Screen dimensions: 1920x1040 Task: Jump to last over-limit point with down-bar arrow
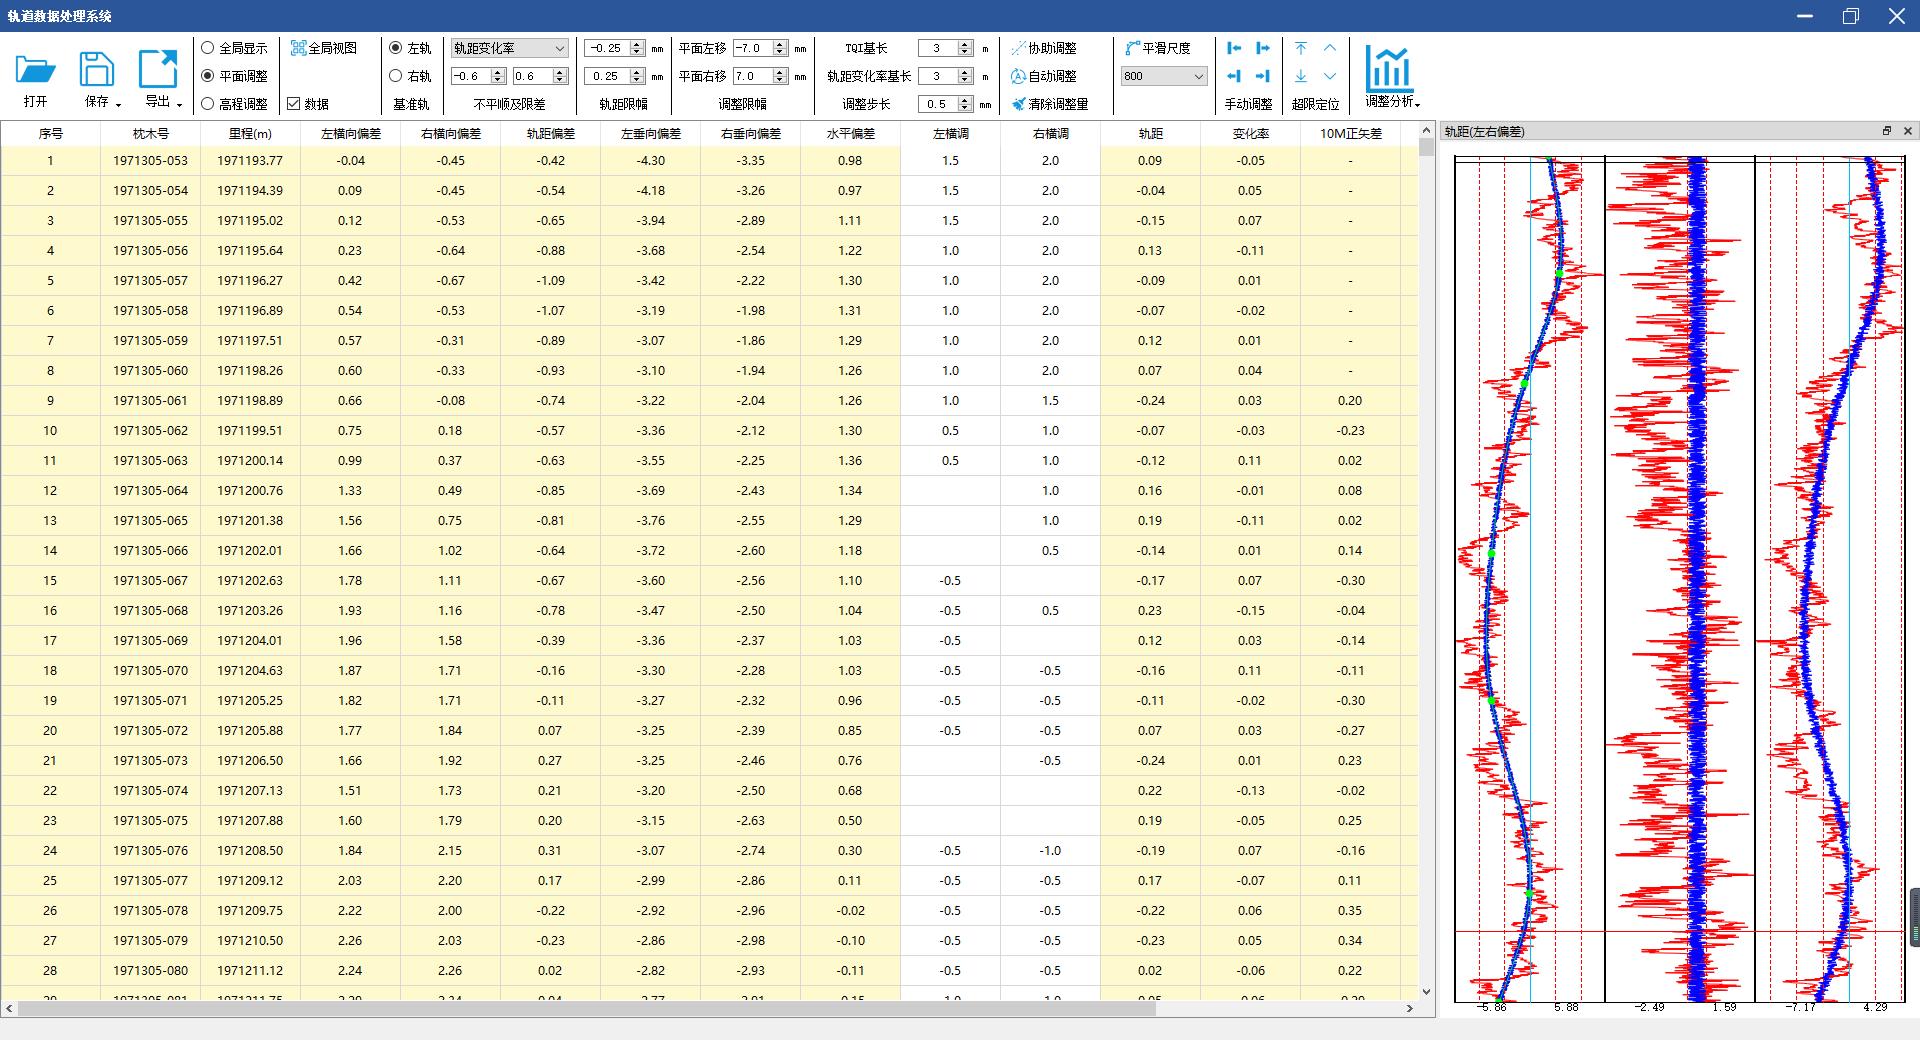tap(1301, 76)
